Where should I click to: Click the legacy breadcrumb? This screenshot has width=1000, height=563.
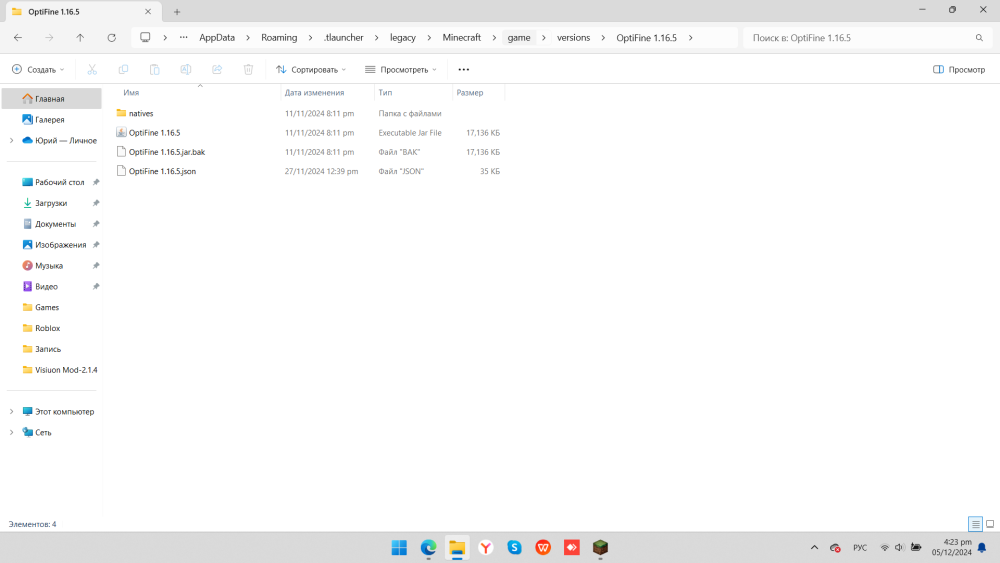(403, 38)
